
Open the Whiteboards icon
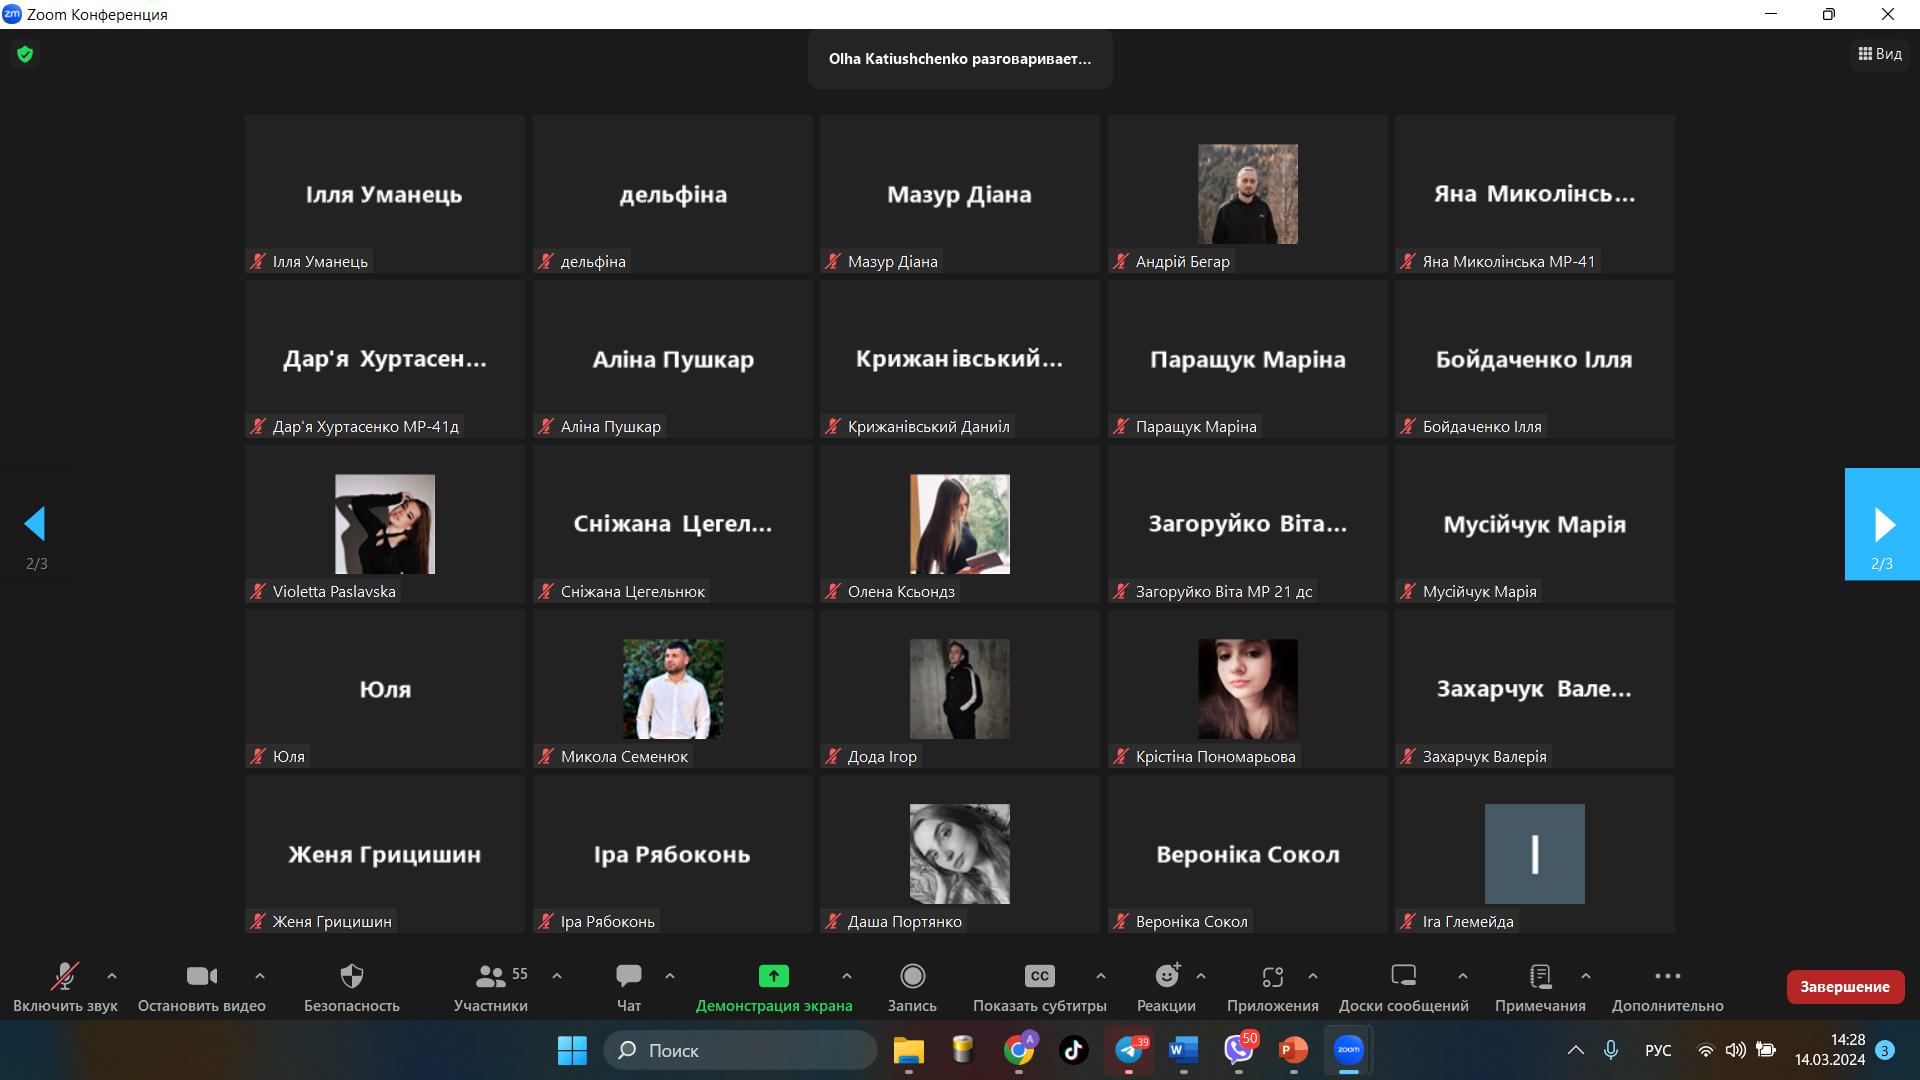[1403, 976]
